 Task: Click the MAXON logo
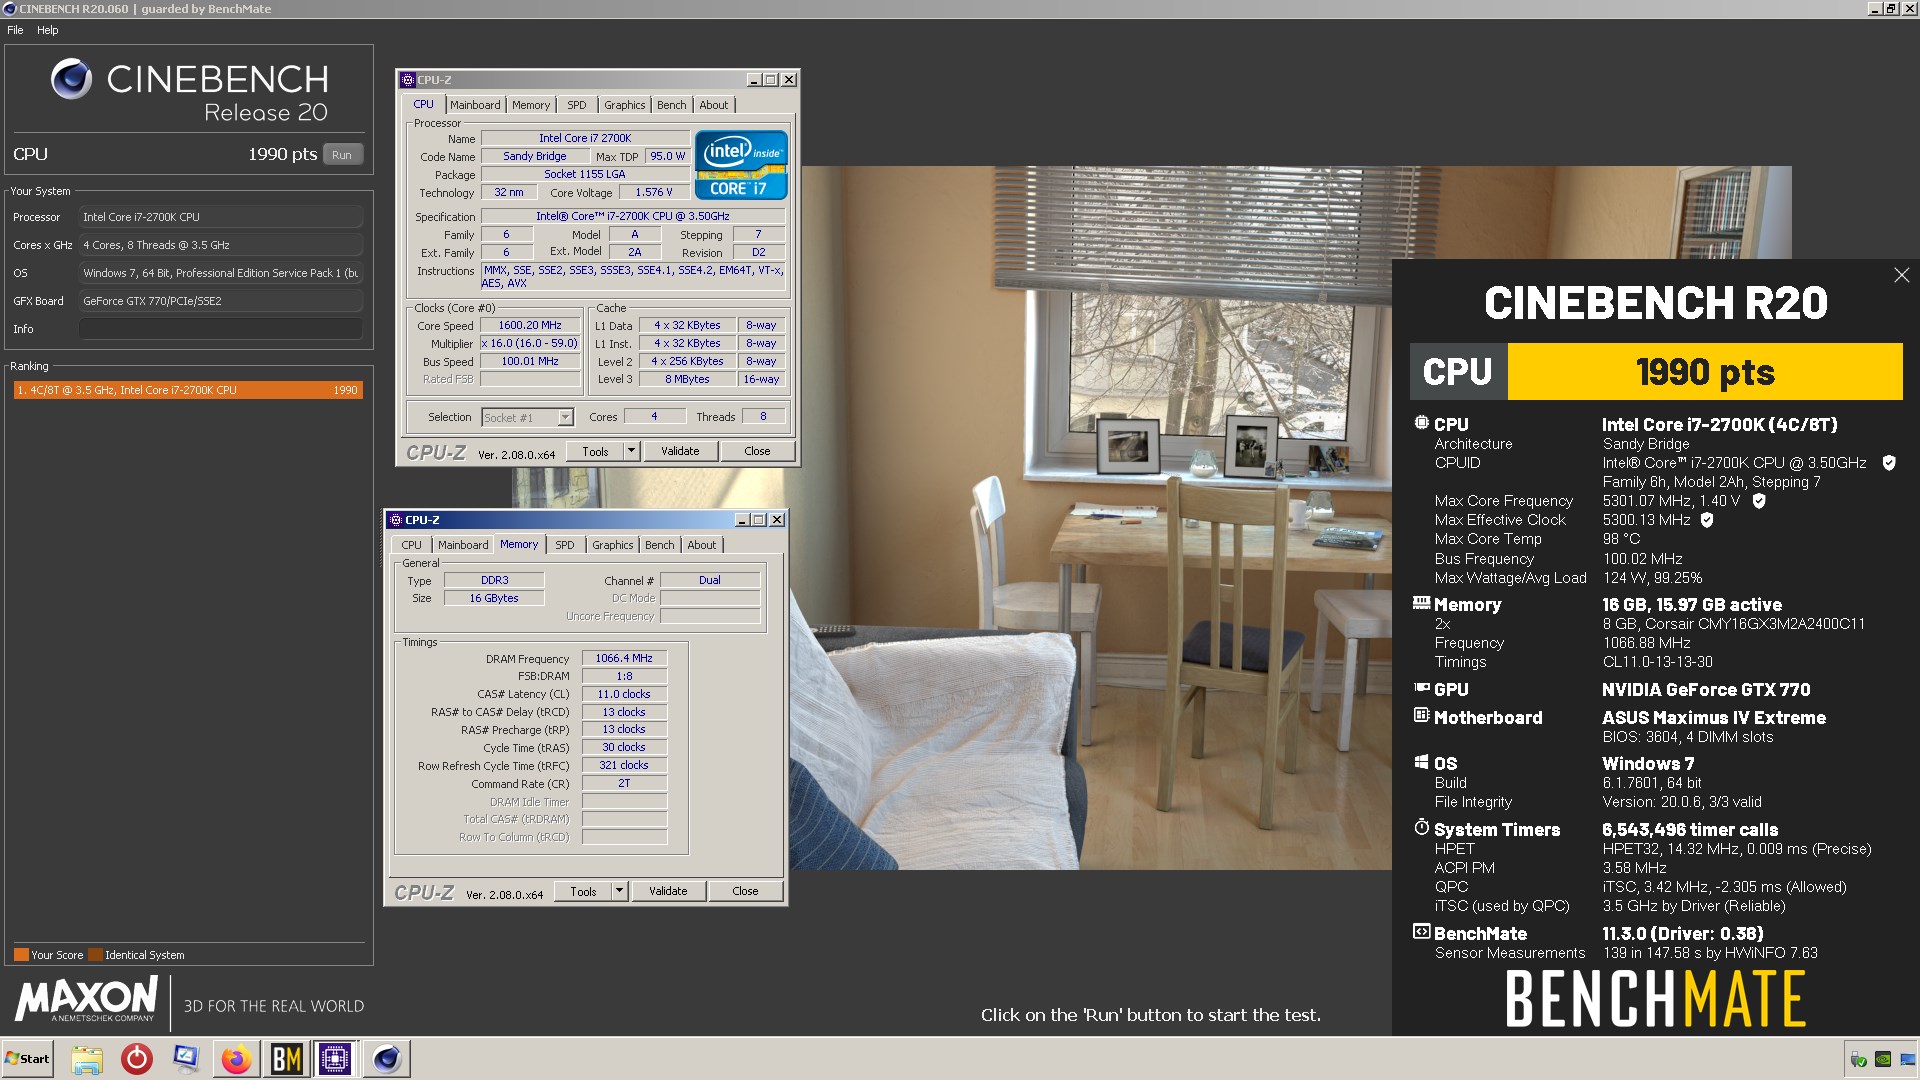[86, 999]
